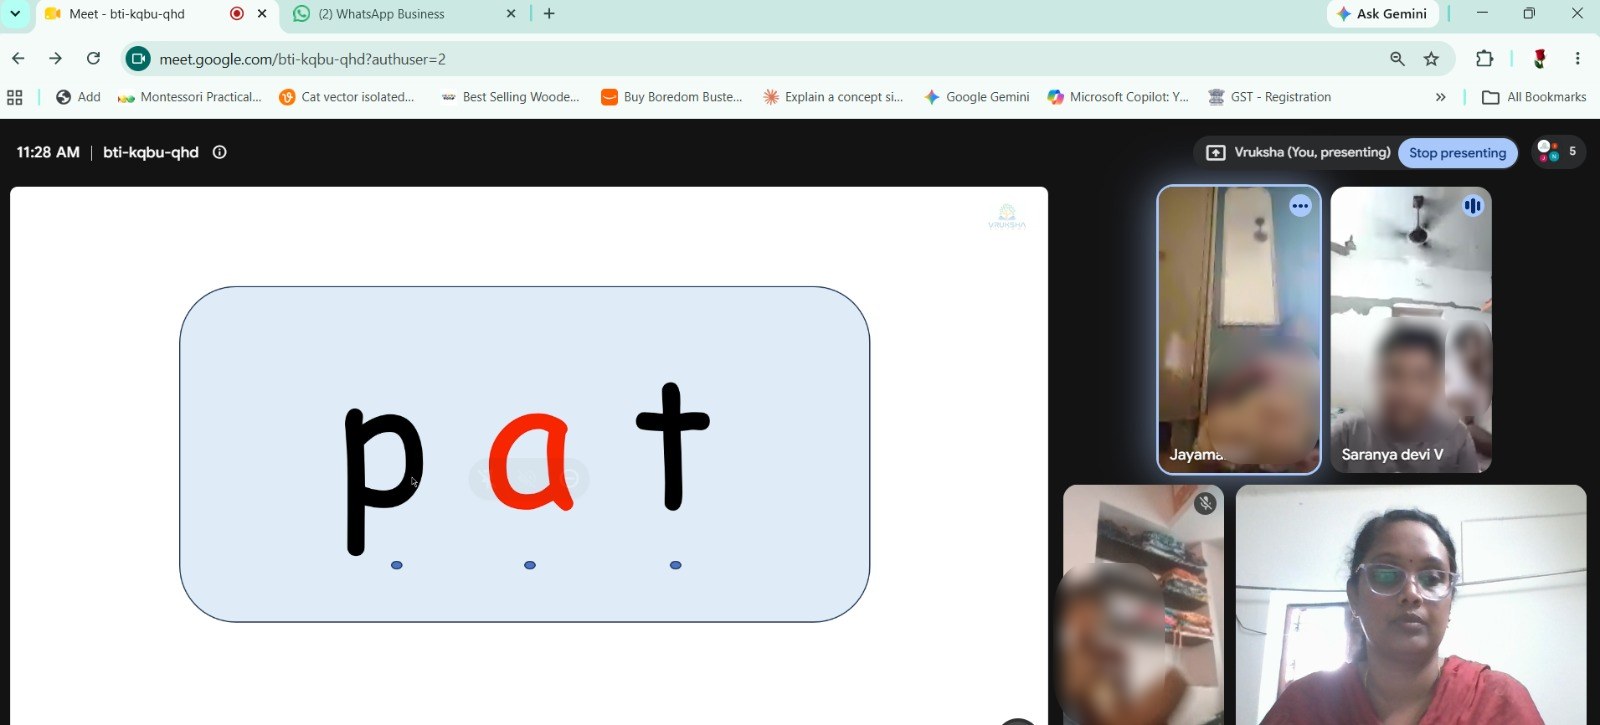Click the letter t on the slide

(673, 446)
